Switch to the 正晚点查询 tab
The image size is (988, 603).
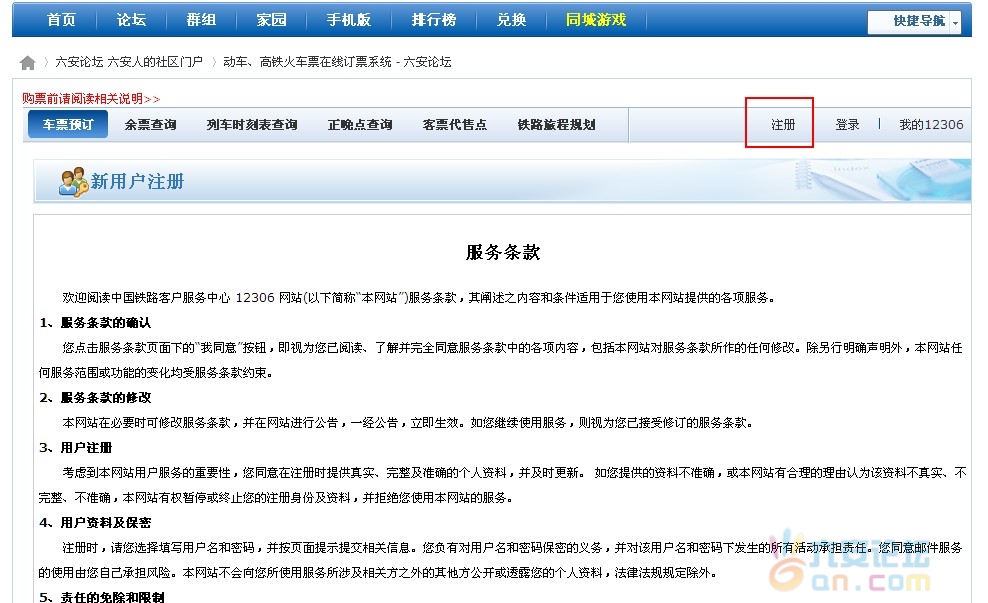click(359, 125)
